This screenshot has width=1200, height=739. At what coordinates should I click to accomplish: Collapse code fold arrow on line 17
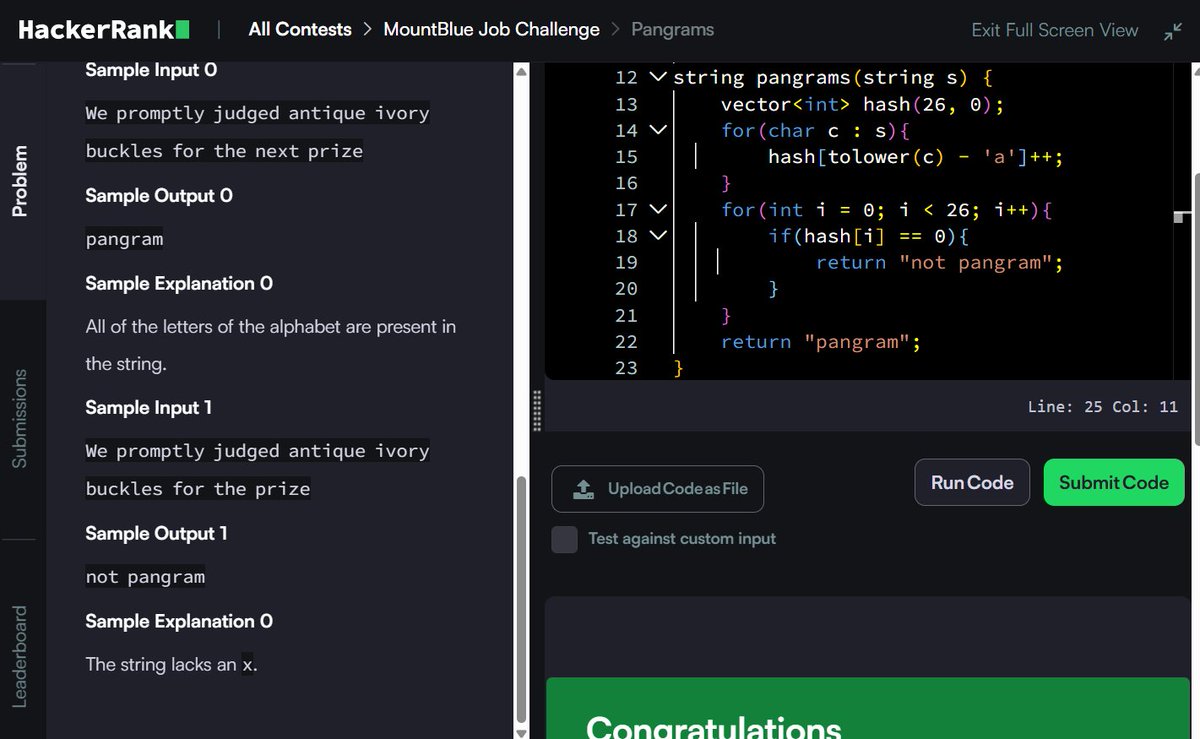coord(657,209)
